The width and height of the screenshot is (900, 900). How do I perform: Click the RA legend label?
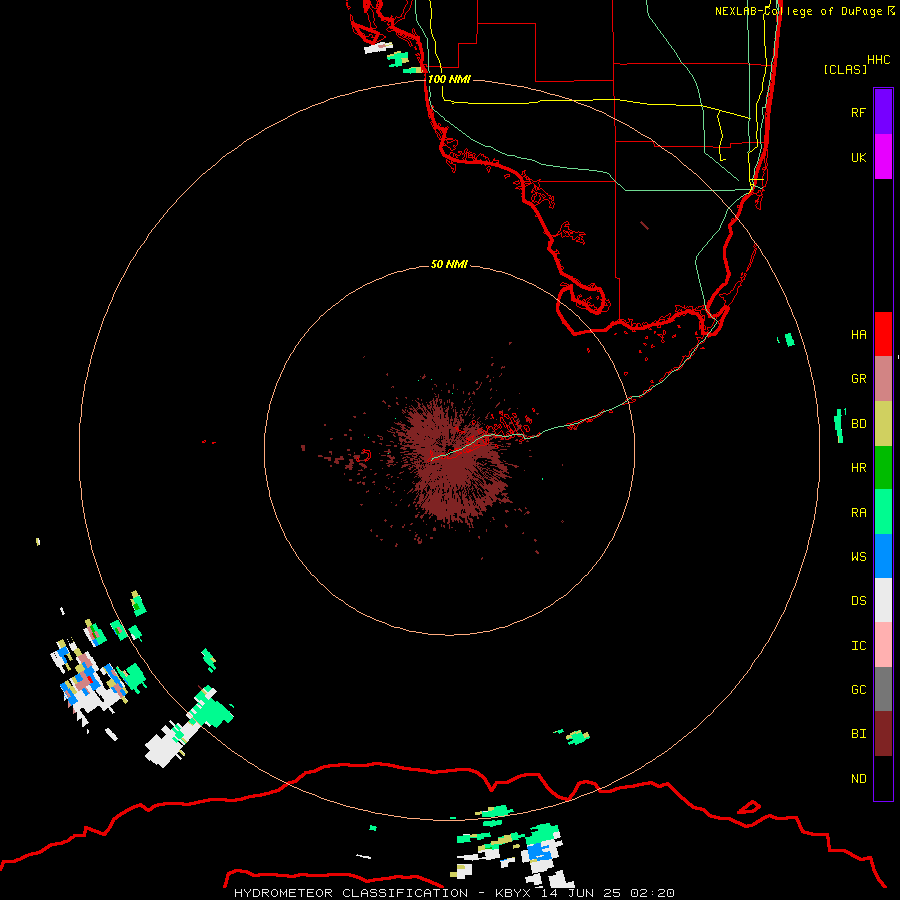click(x=858, y=513)
